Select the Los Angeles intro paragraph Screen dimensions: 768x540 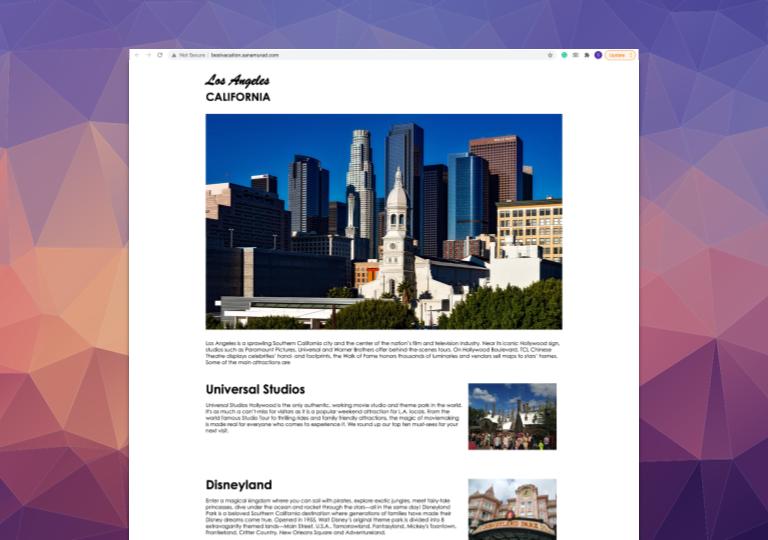383,353
